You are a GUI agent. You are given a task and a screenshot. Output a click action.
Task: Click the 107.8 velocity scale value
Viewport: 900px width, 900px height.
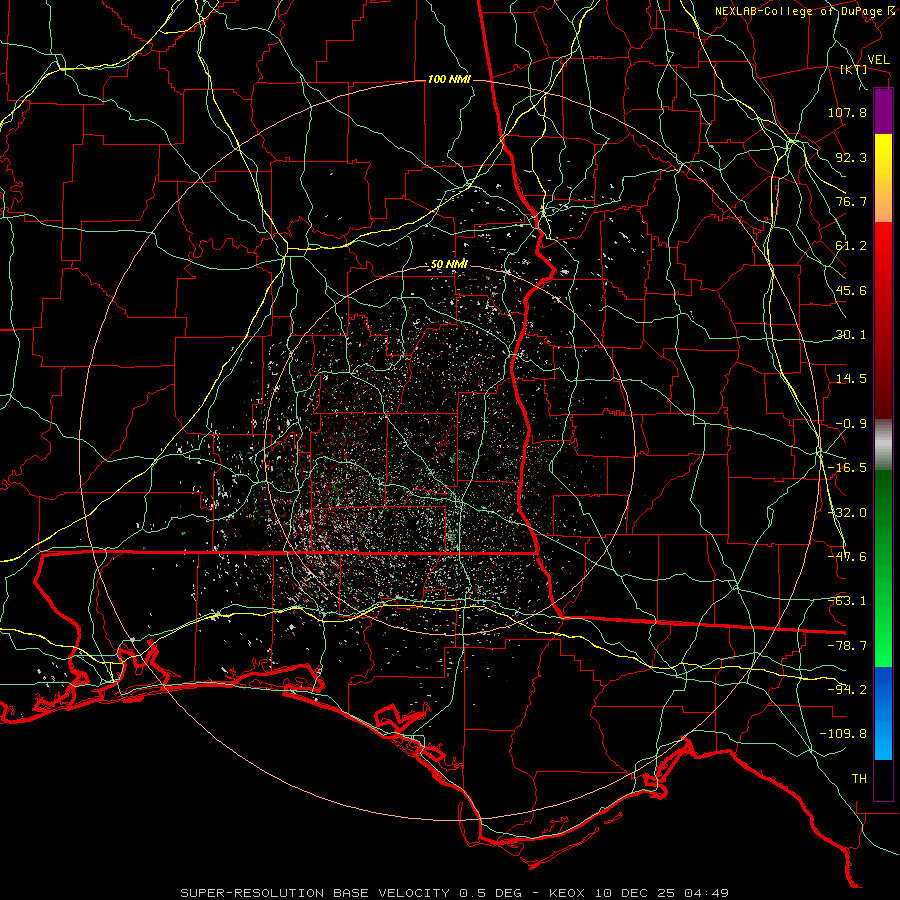coord(847,112)
